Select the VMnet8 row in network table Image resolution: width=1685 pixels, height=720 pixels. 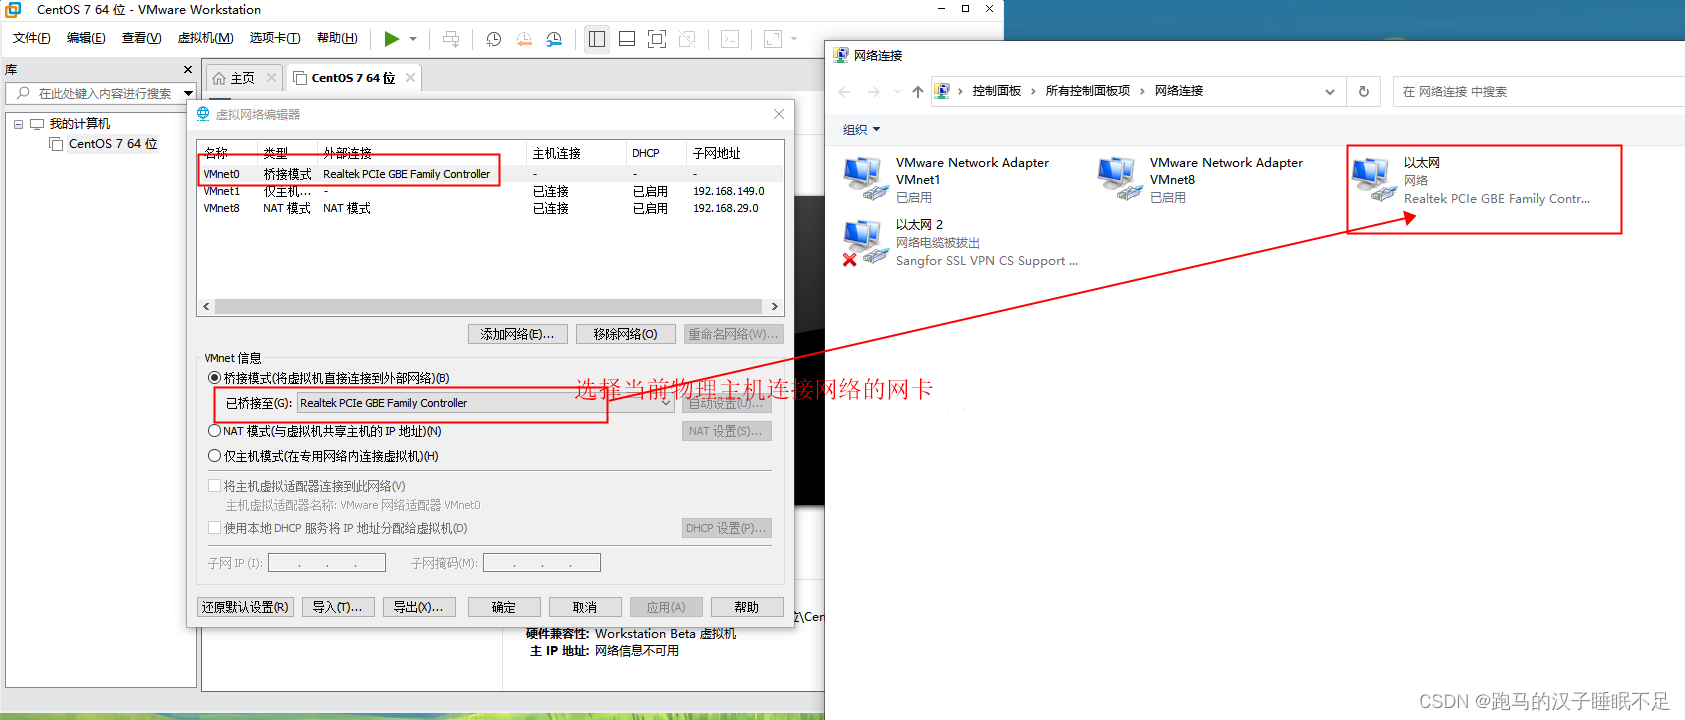[x=490, y=208]
